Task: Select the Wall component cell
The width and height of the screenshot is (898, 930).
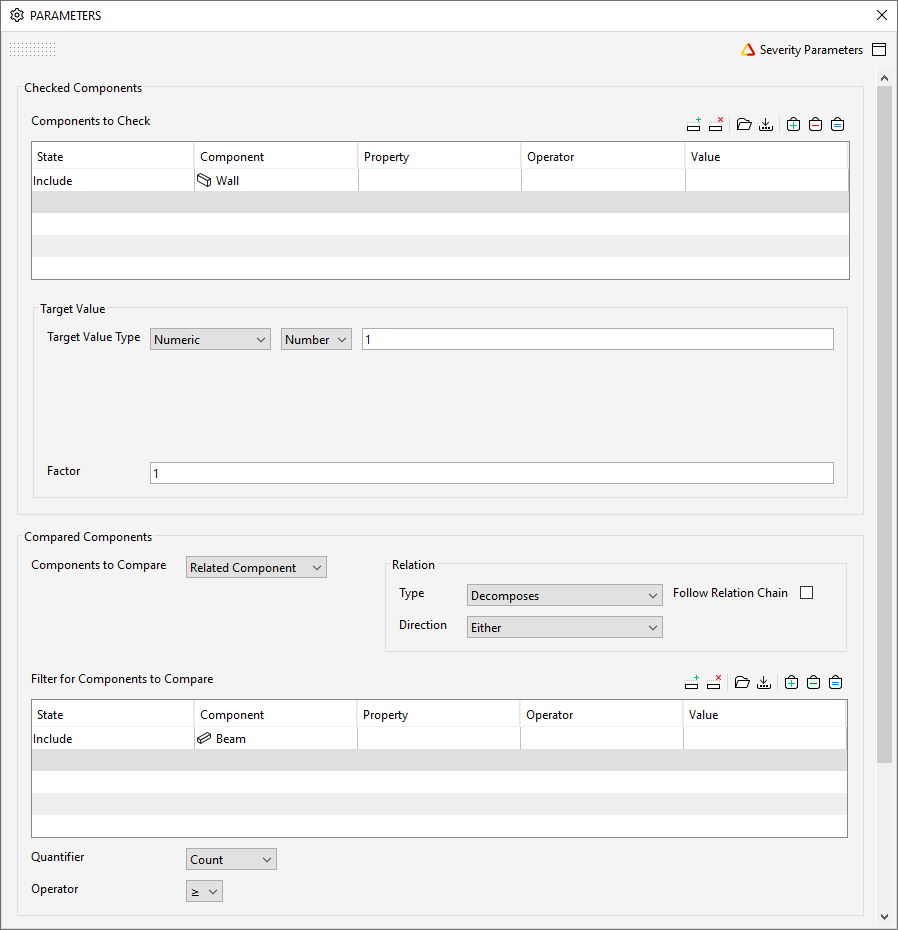Action: tap(276, 180)
